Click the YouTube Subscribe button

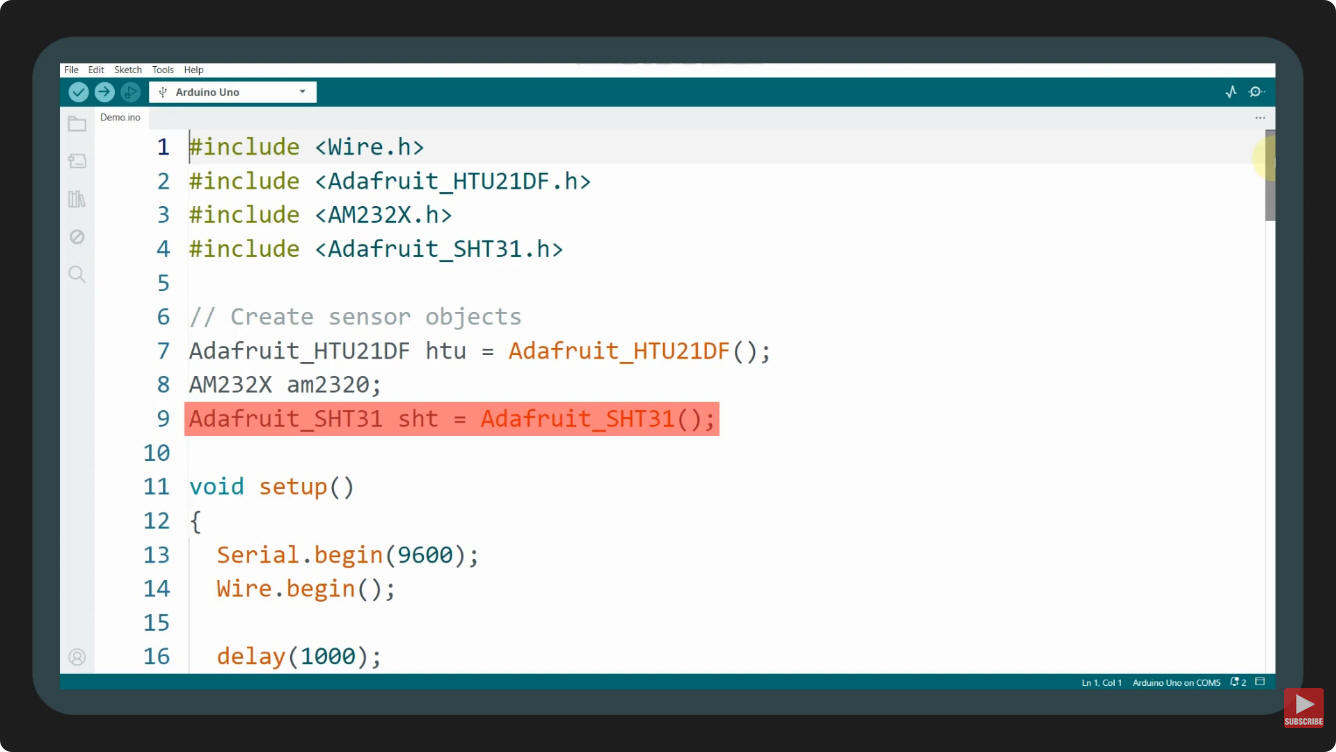tap(1304, 708)
